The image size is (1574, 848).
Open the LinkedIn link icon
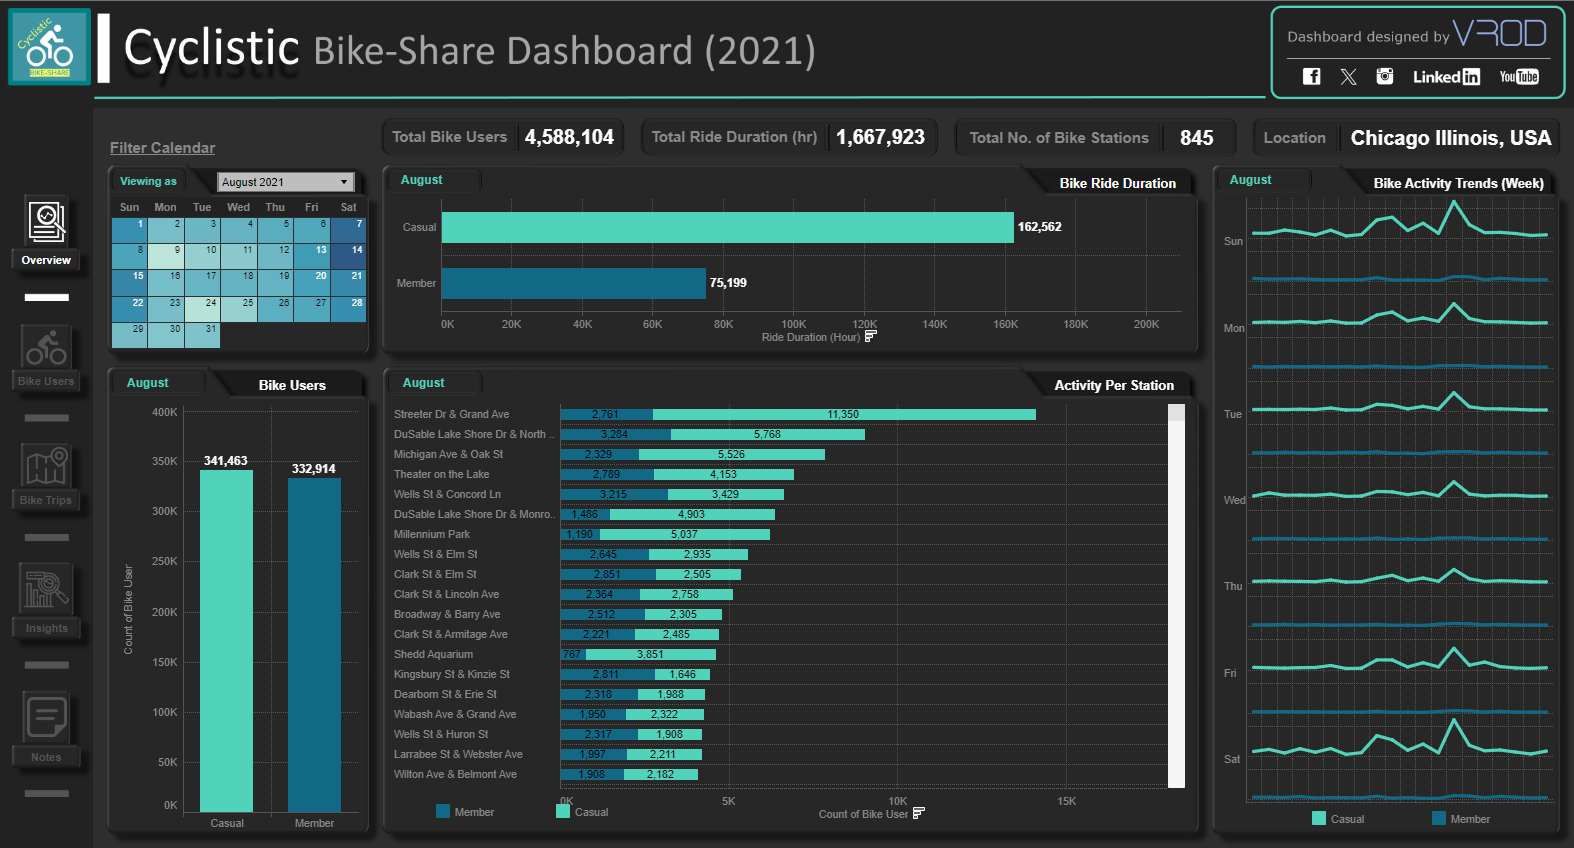coord(1446,76)
